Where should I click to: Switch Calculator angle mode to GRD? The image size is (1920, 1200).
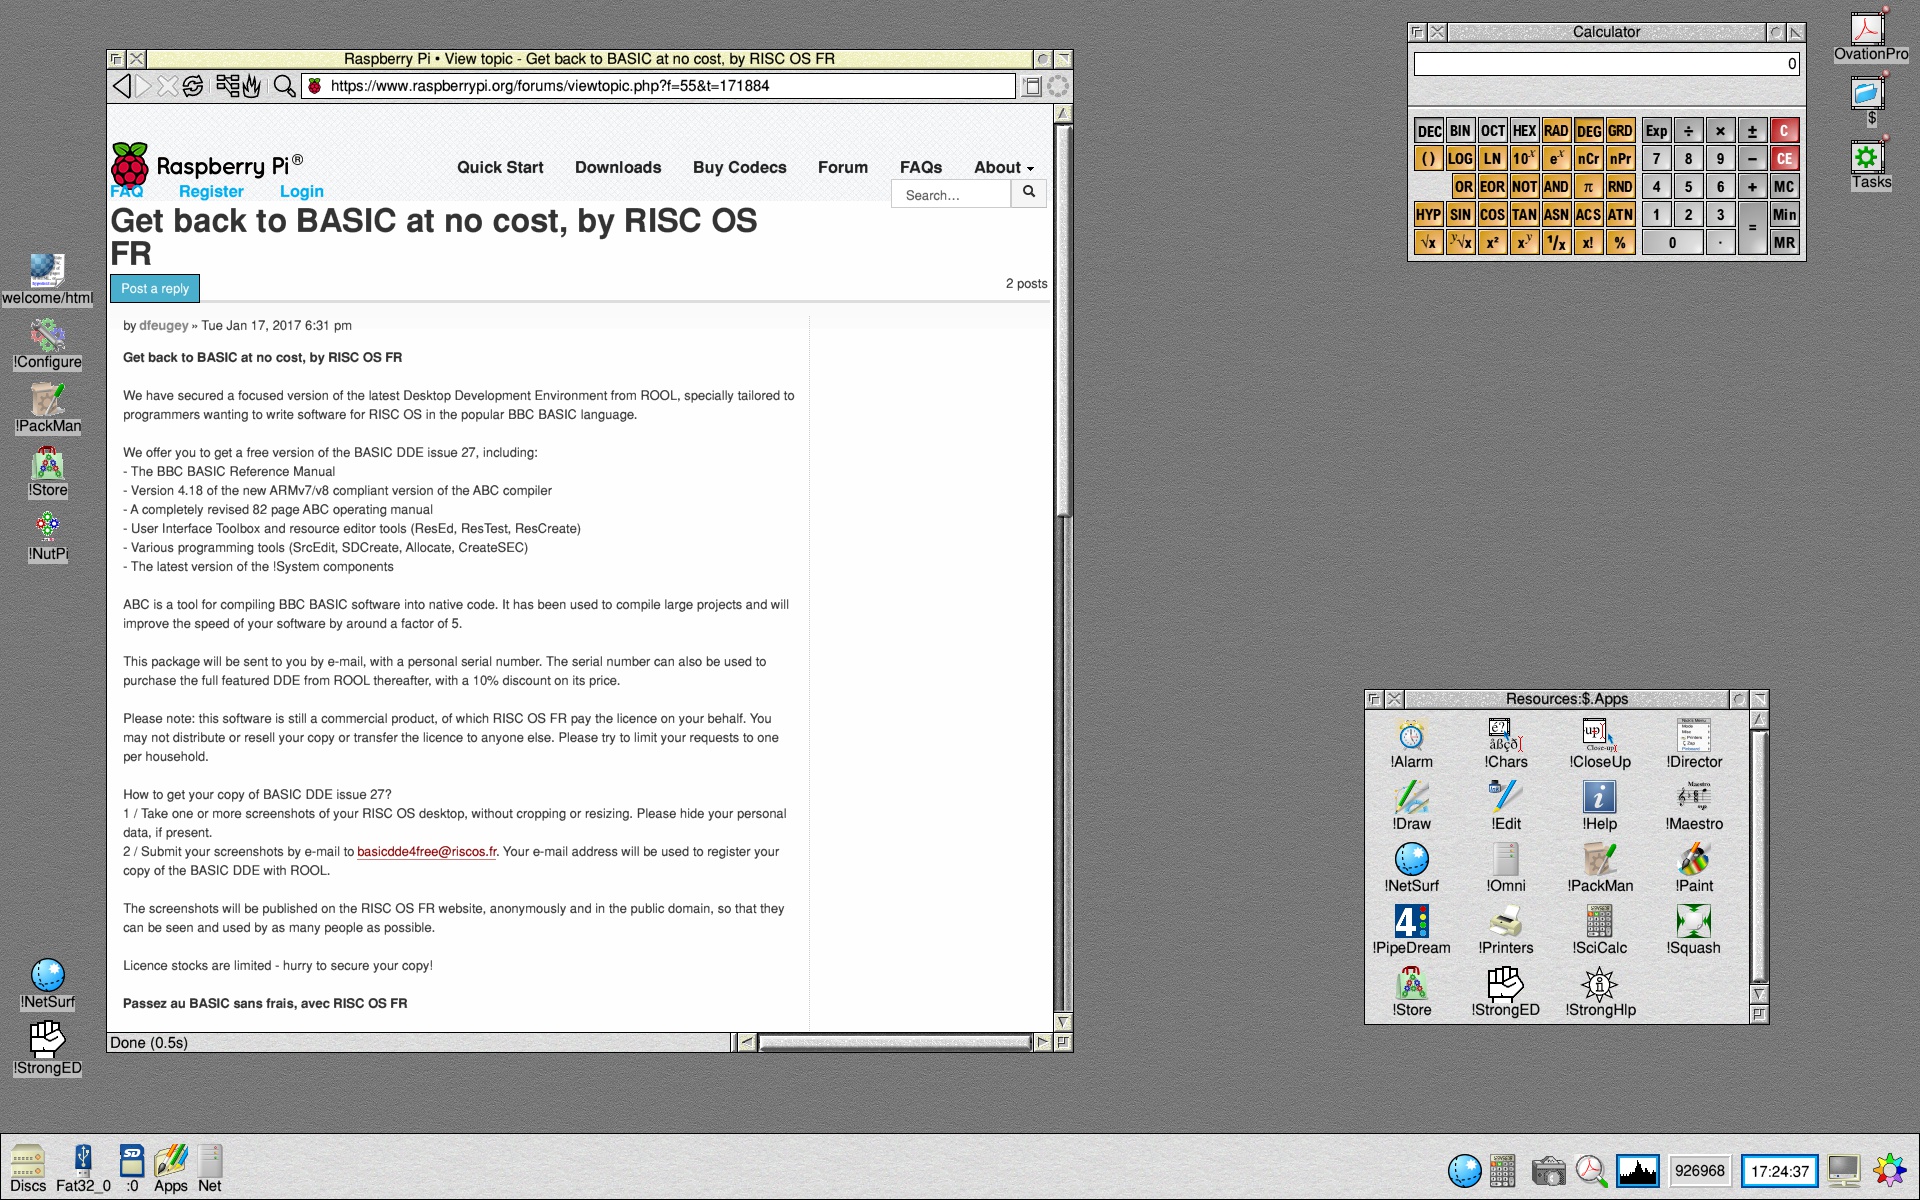coord(1620,131)
